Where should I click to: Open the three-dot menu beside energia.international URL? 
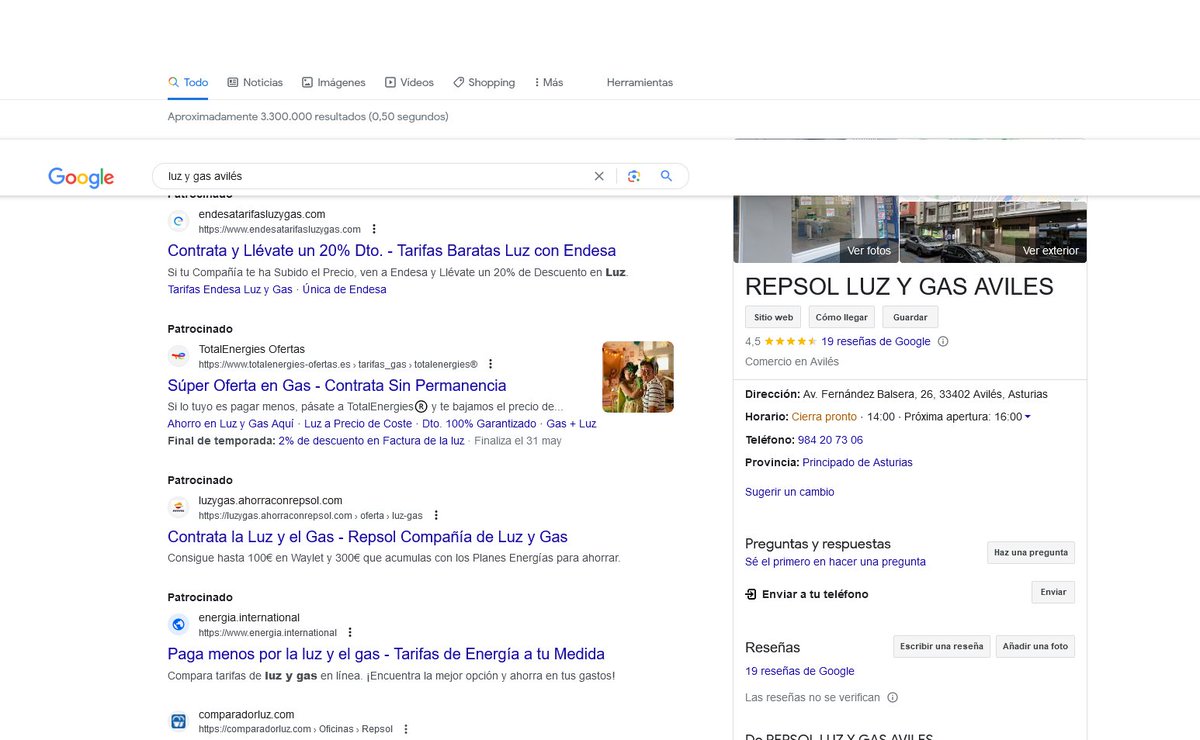(349, 632)
